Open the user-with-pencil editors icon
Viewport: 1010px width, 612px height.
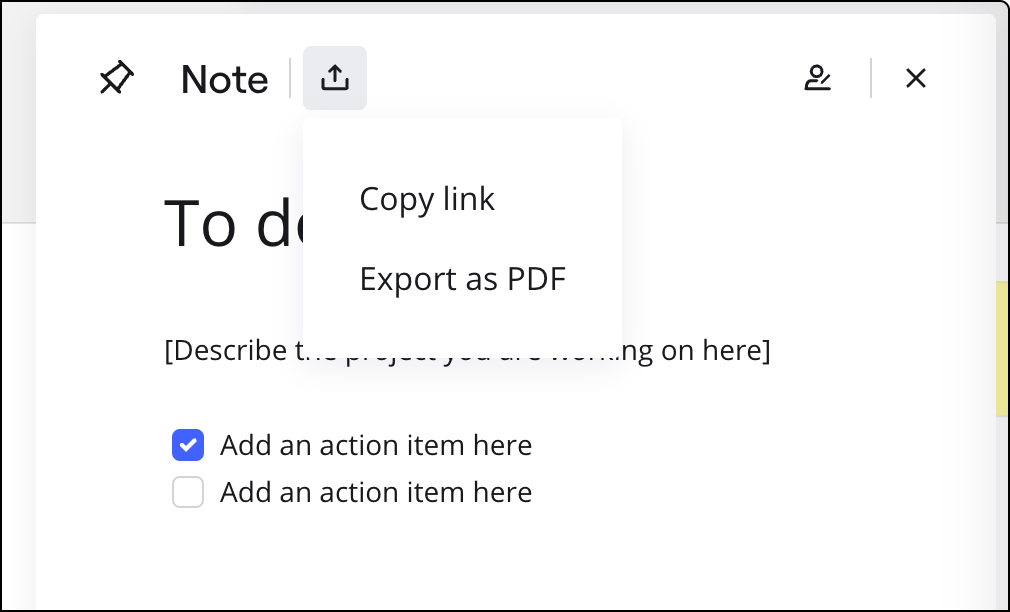click(x=818, y=78)
